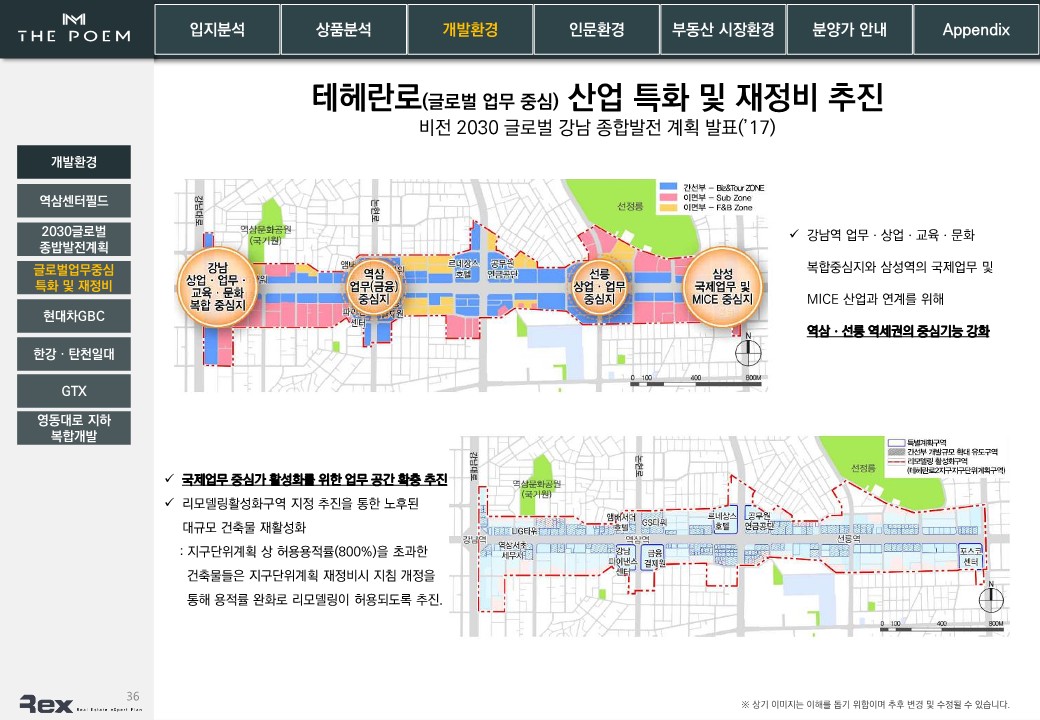Click checkmark beside 국제업무 중심가 활성화 line
1040x720 pixels.
[171, 479]
